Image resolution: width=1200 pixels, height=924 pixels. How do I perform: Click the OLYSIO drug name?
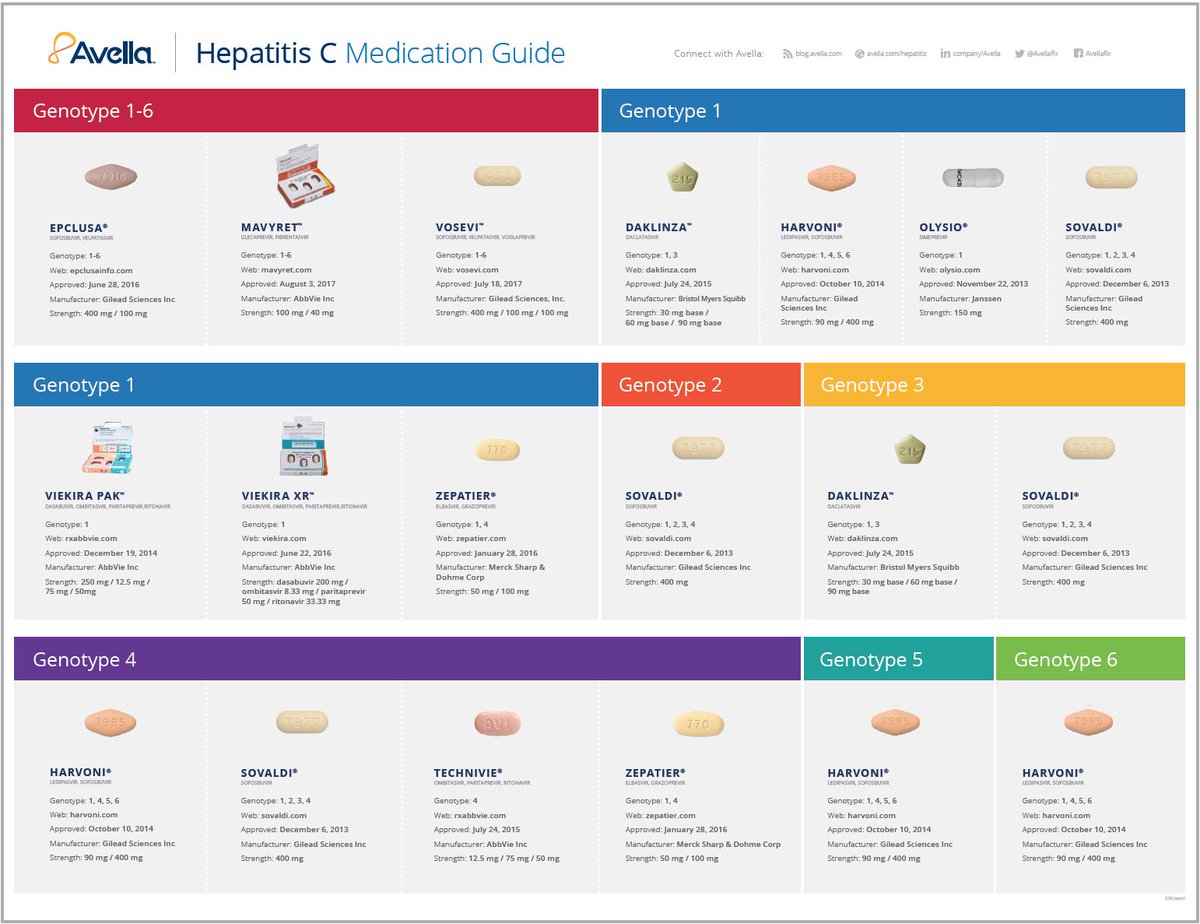pyautogui.click(x=944, y=228)
